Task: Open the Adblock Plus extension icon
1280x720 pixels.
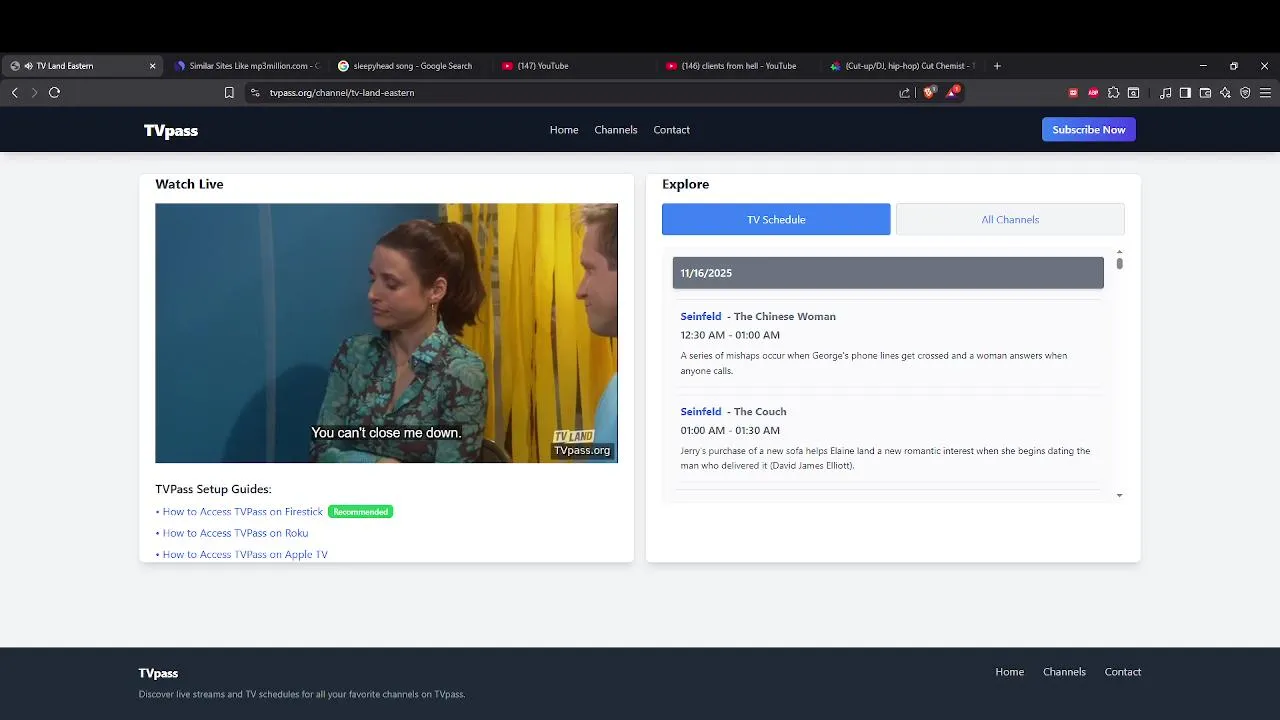Action: click(x=1093, y=92)
